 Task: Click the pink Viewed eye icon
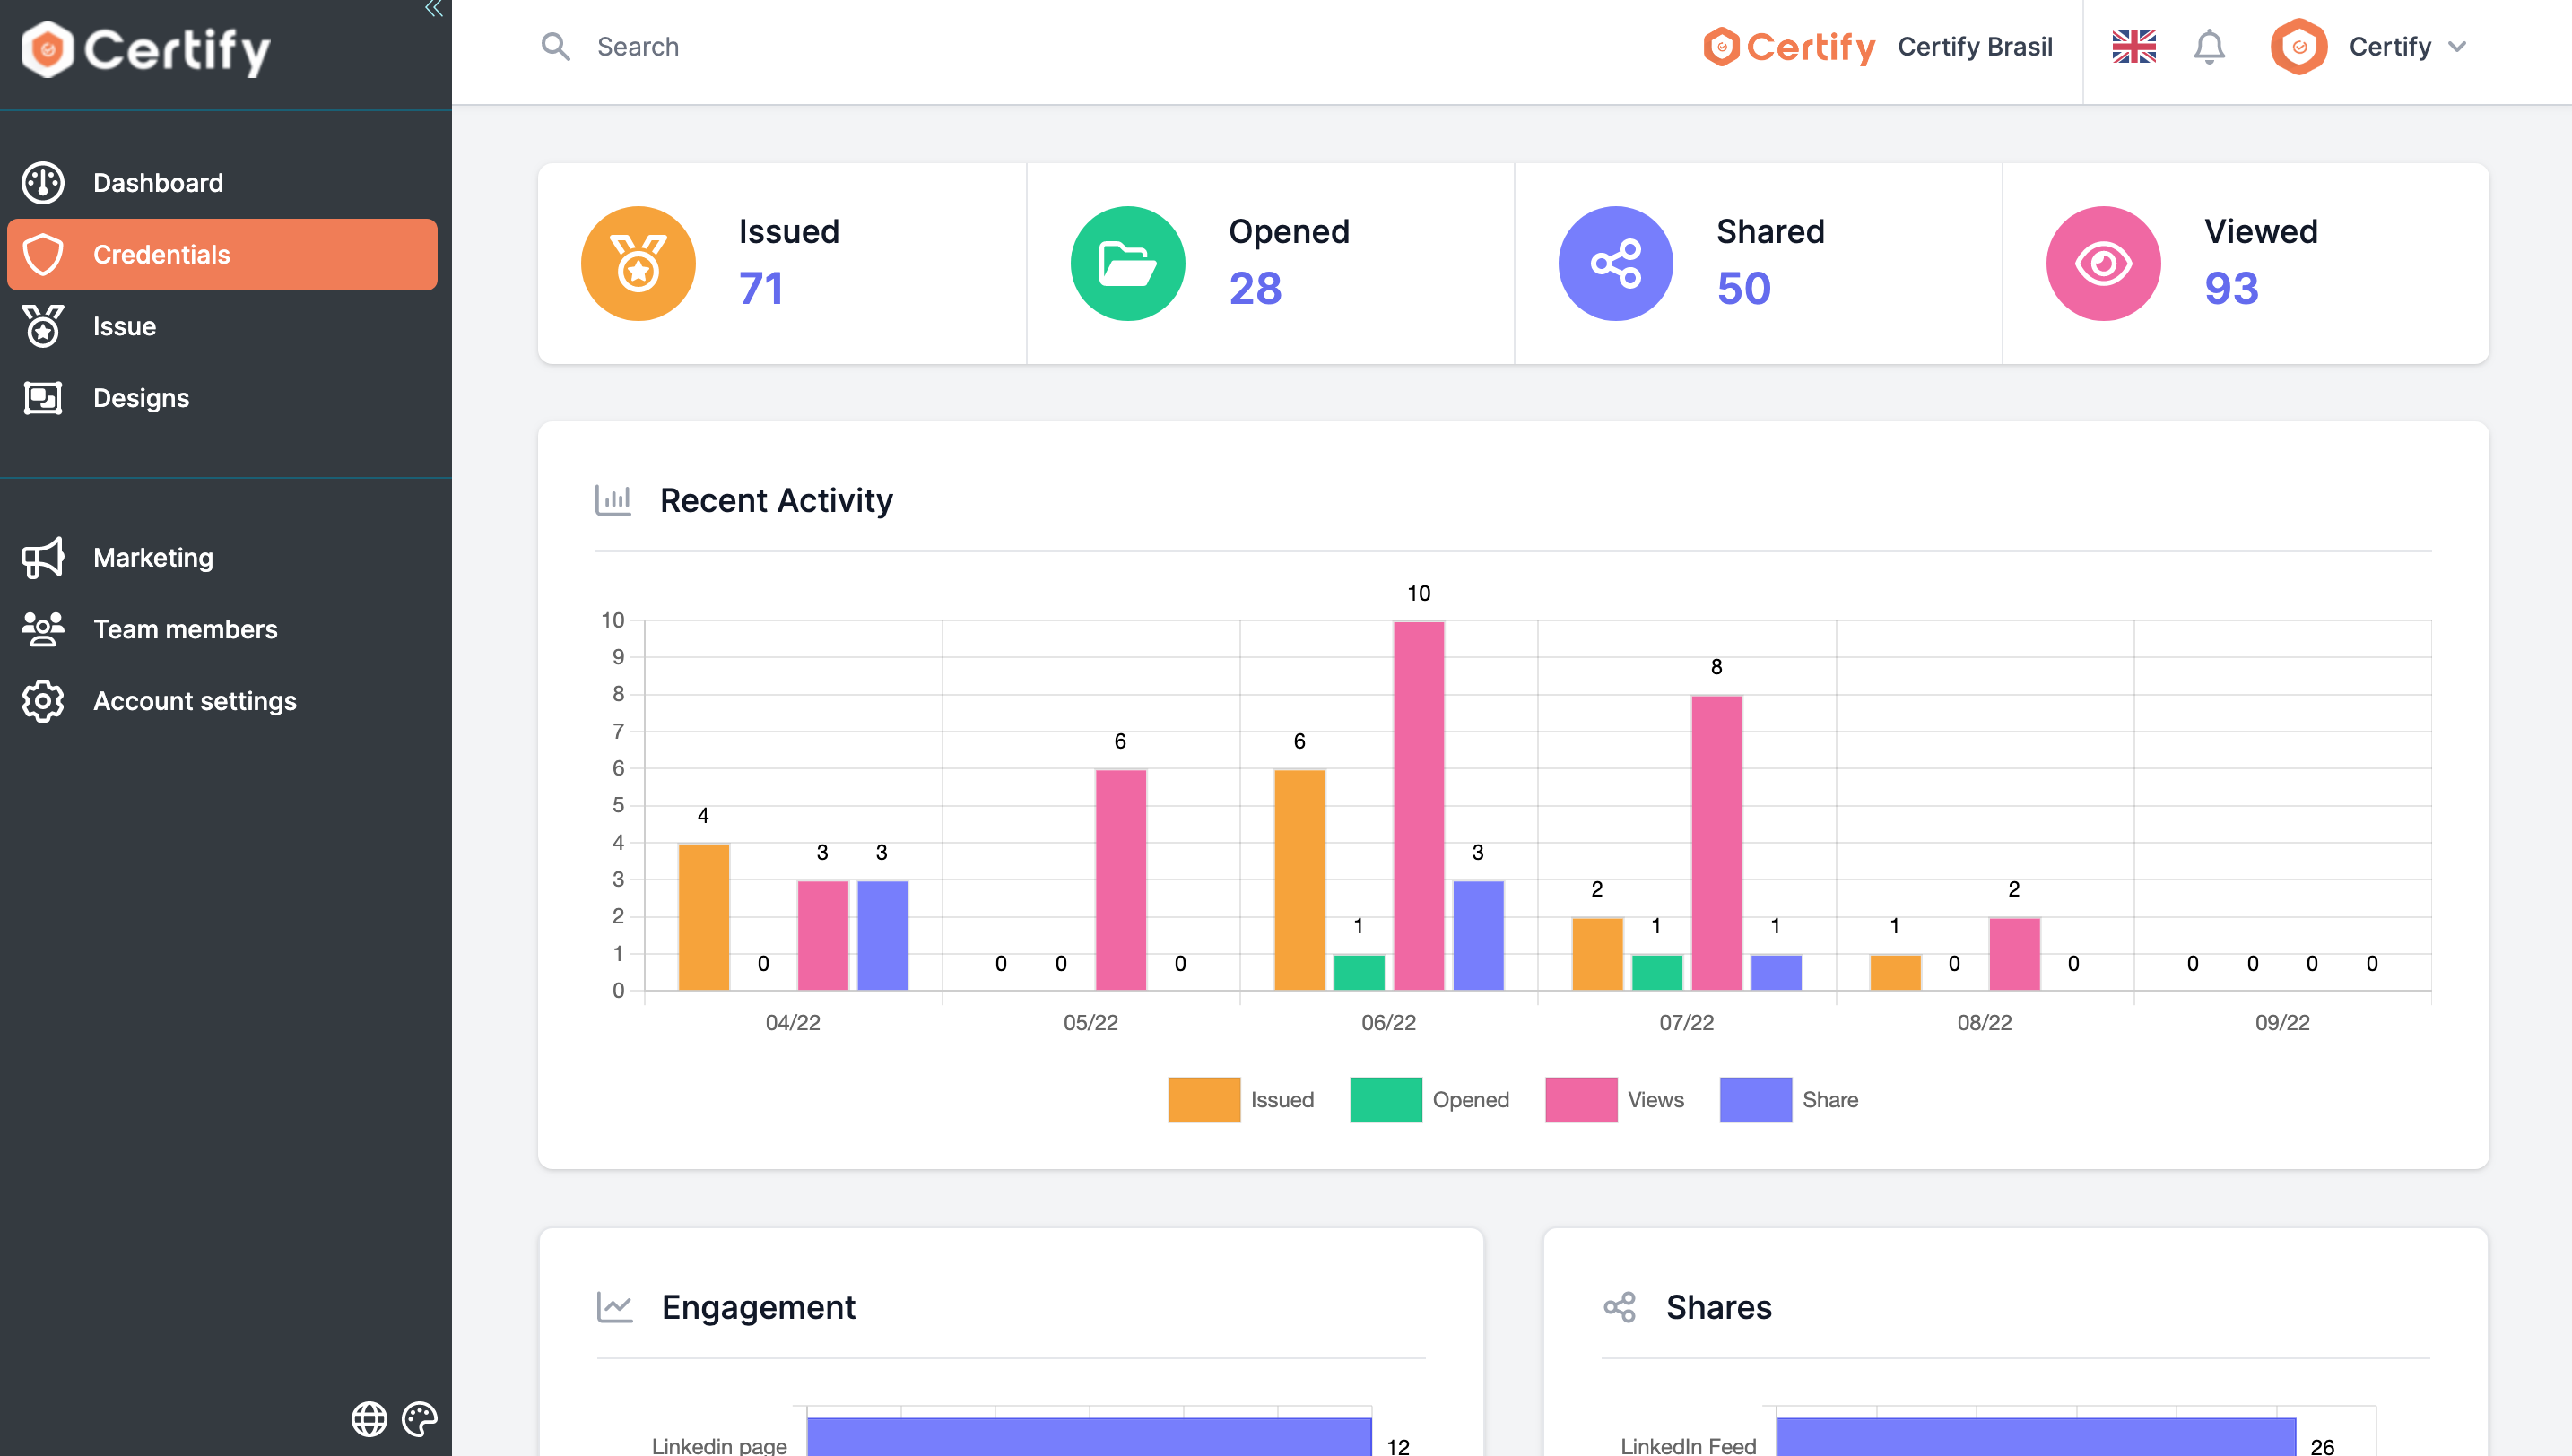click(2103, 264)
